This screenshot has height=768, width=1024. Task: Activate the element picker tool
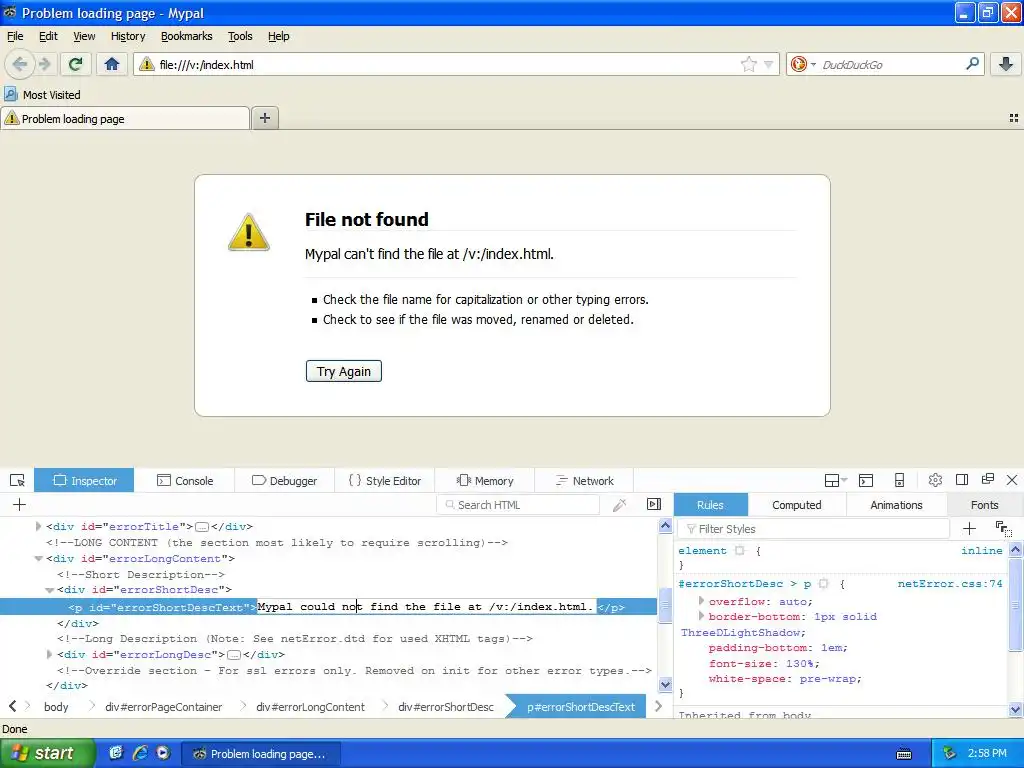(17, 481)
